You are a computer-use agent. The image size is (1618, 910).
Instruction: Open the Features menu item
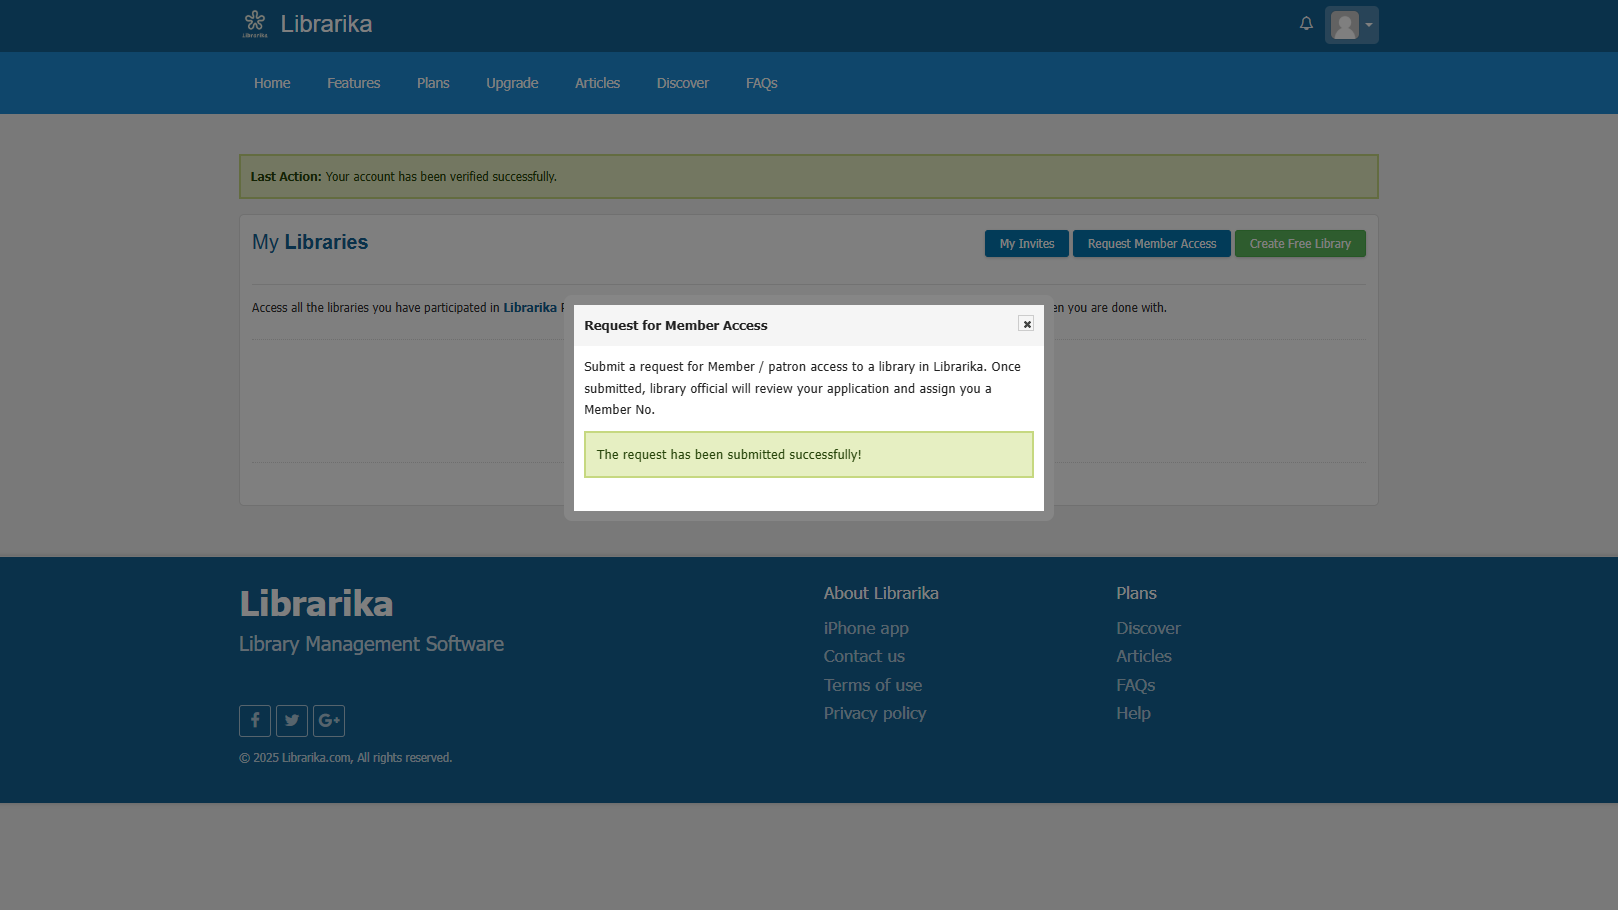(x=353, y=83)
